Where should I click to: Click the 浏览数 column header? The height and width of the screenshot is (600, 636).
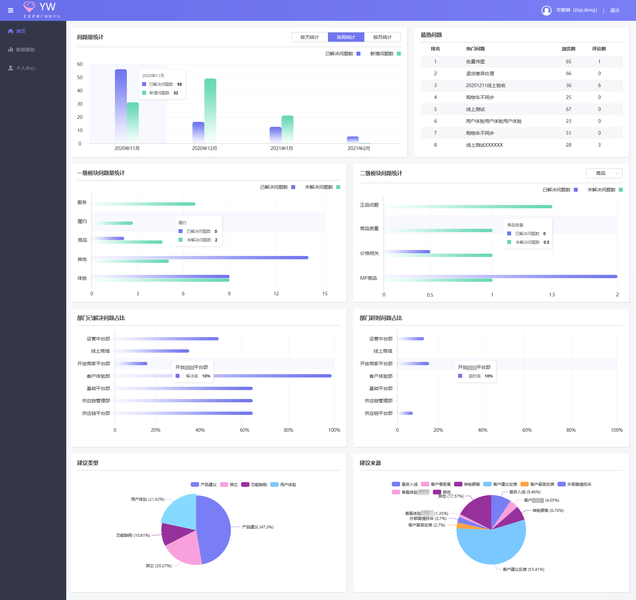click(568, 49)
